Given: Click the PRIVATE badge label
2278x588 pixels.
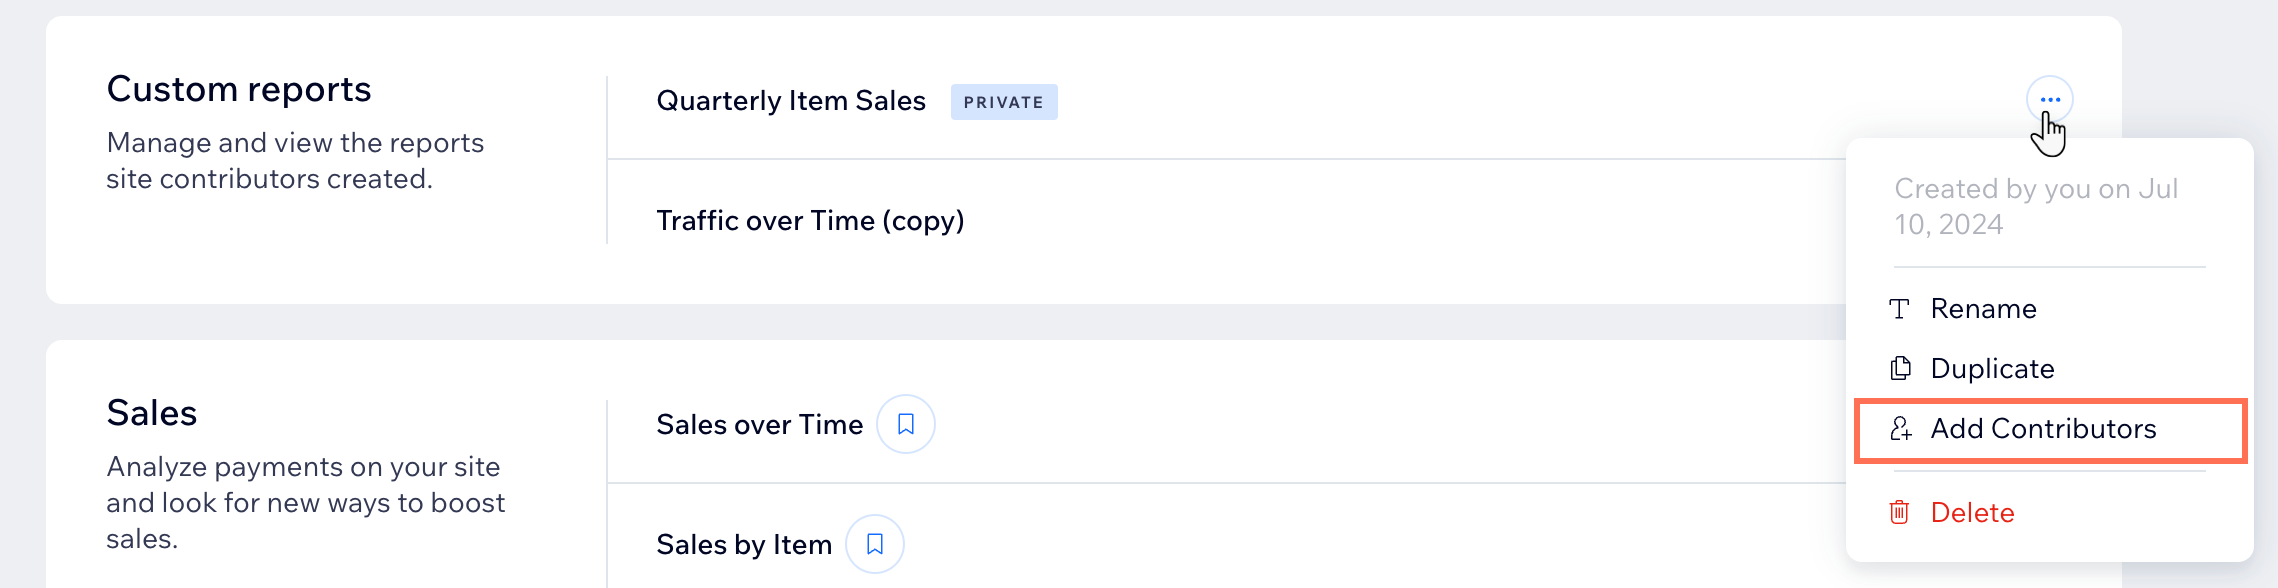Looking at the screenshot, I should click(1003, 102).
